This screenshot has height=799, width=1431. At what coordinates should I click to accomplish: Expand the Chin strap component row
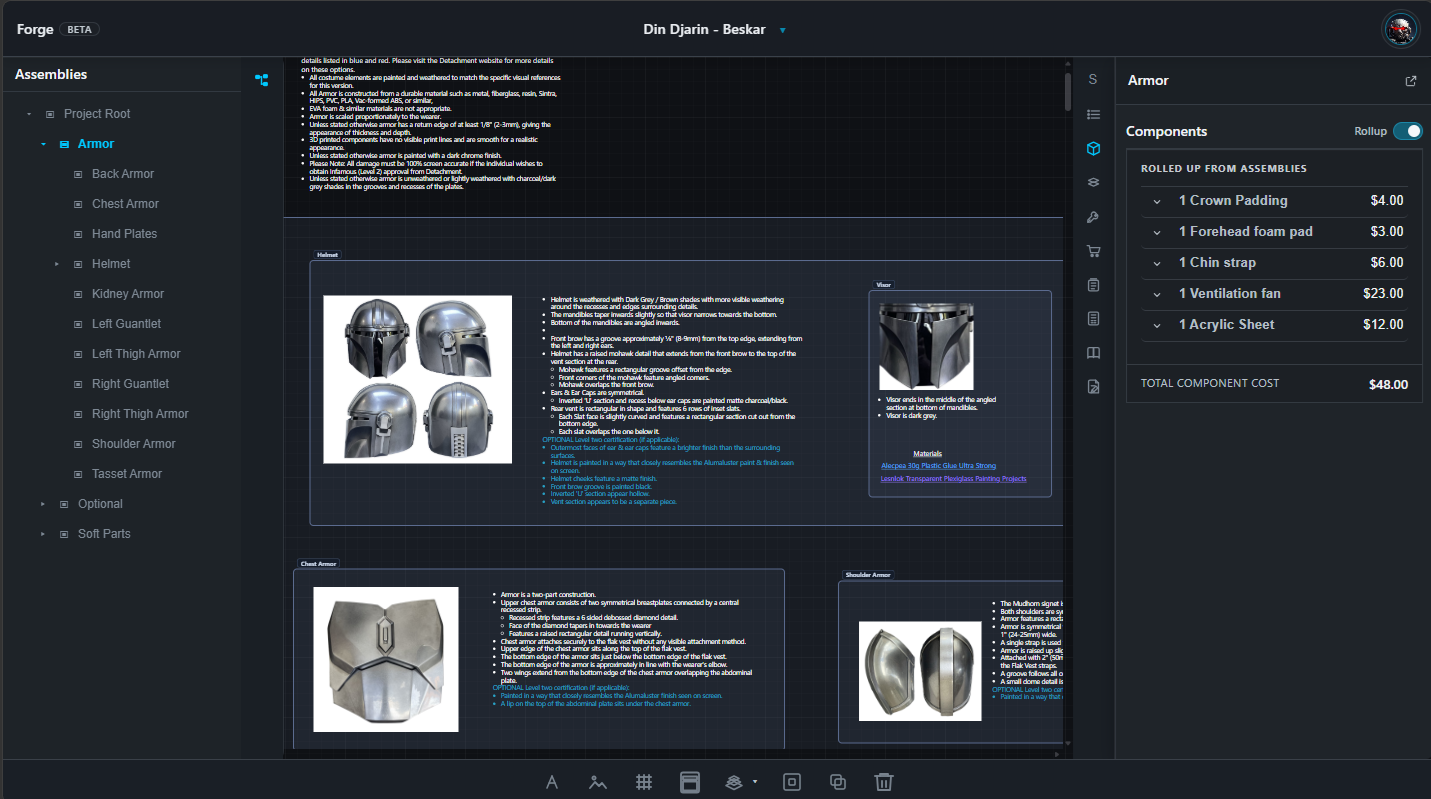1157,263
